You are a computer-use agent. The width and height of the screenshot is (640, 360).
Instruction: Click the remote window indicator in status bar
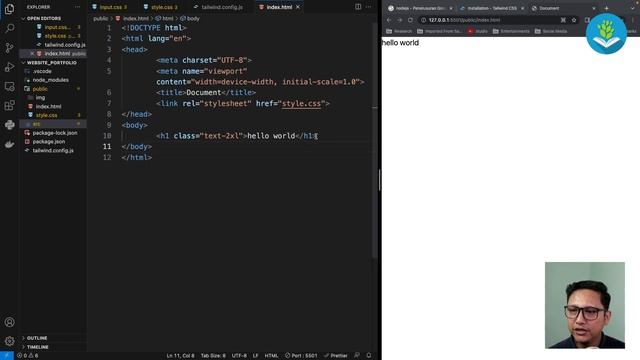click(7, 356)
